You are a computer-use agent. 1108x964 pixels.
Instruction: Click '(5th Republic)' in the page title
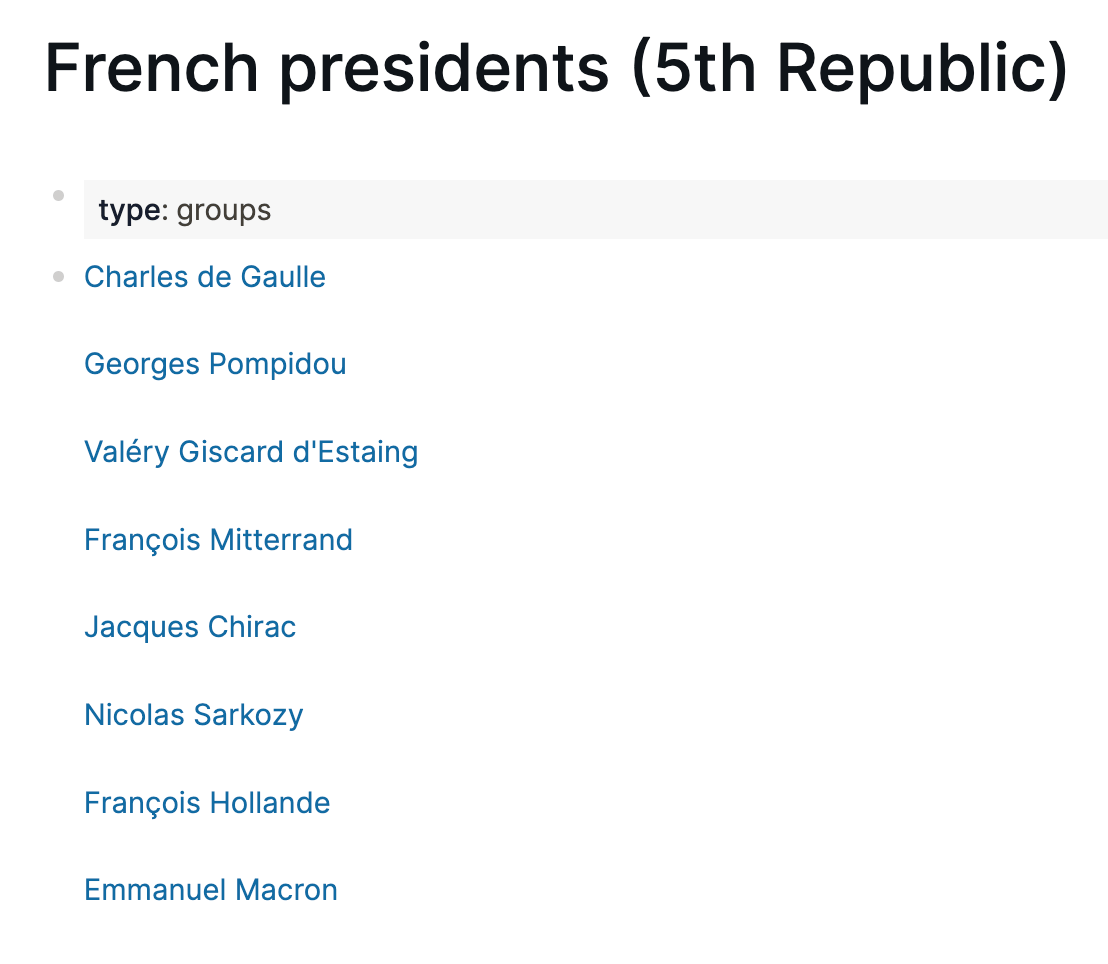(x=850, y=68)
